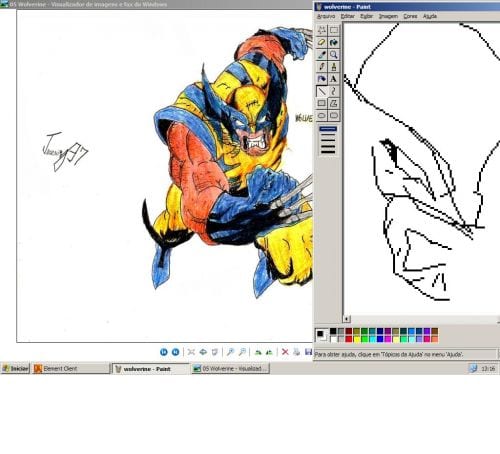
Task: Click Best Fit icon in image viewer
Action: tap(191, 352)
